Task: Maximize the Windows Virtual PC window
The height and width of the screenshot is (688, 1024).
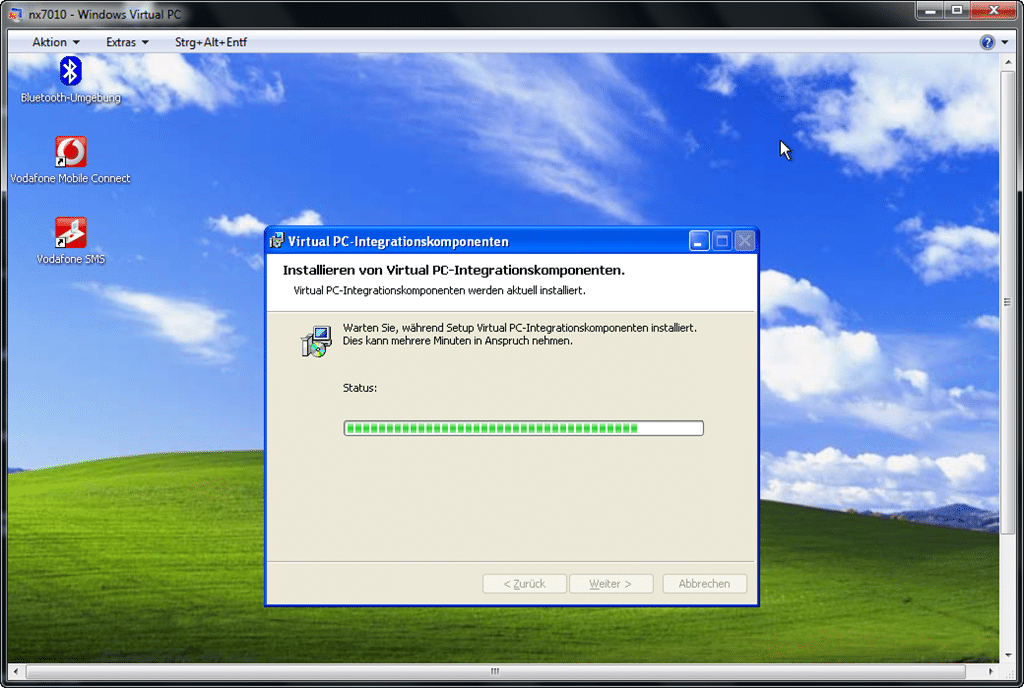Action: coord(957,10)
